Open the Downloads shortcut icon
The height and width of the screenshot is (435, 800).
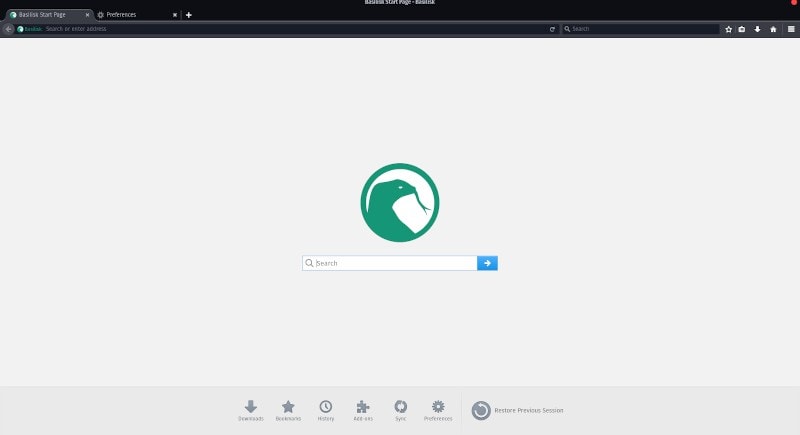click(251, 406)
